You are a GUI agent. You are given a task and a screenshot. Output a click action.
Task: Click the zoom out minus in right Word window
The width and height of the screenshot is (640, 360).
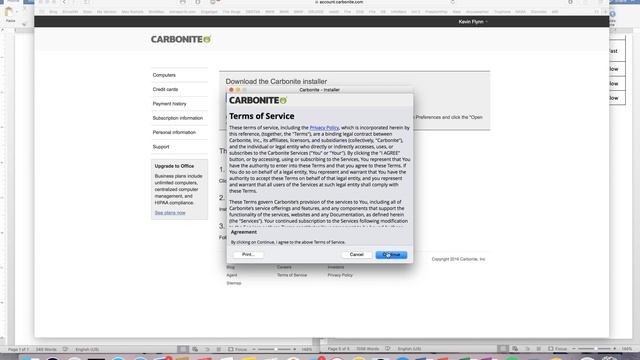click(574, 349)
